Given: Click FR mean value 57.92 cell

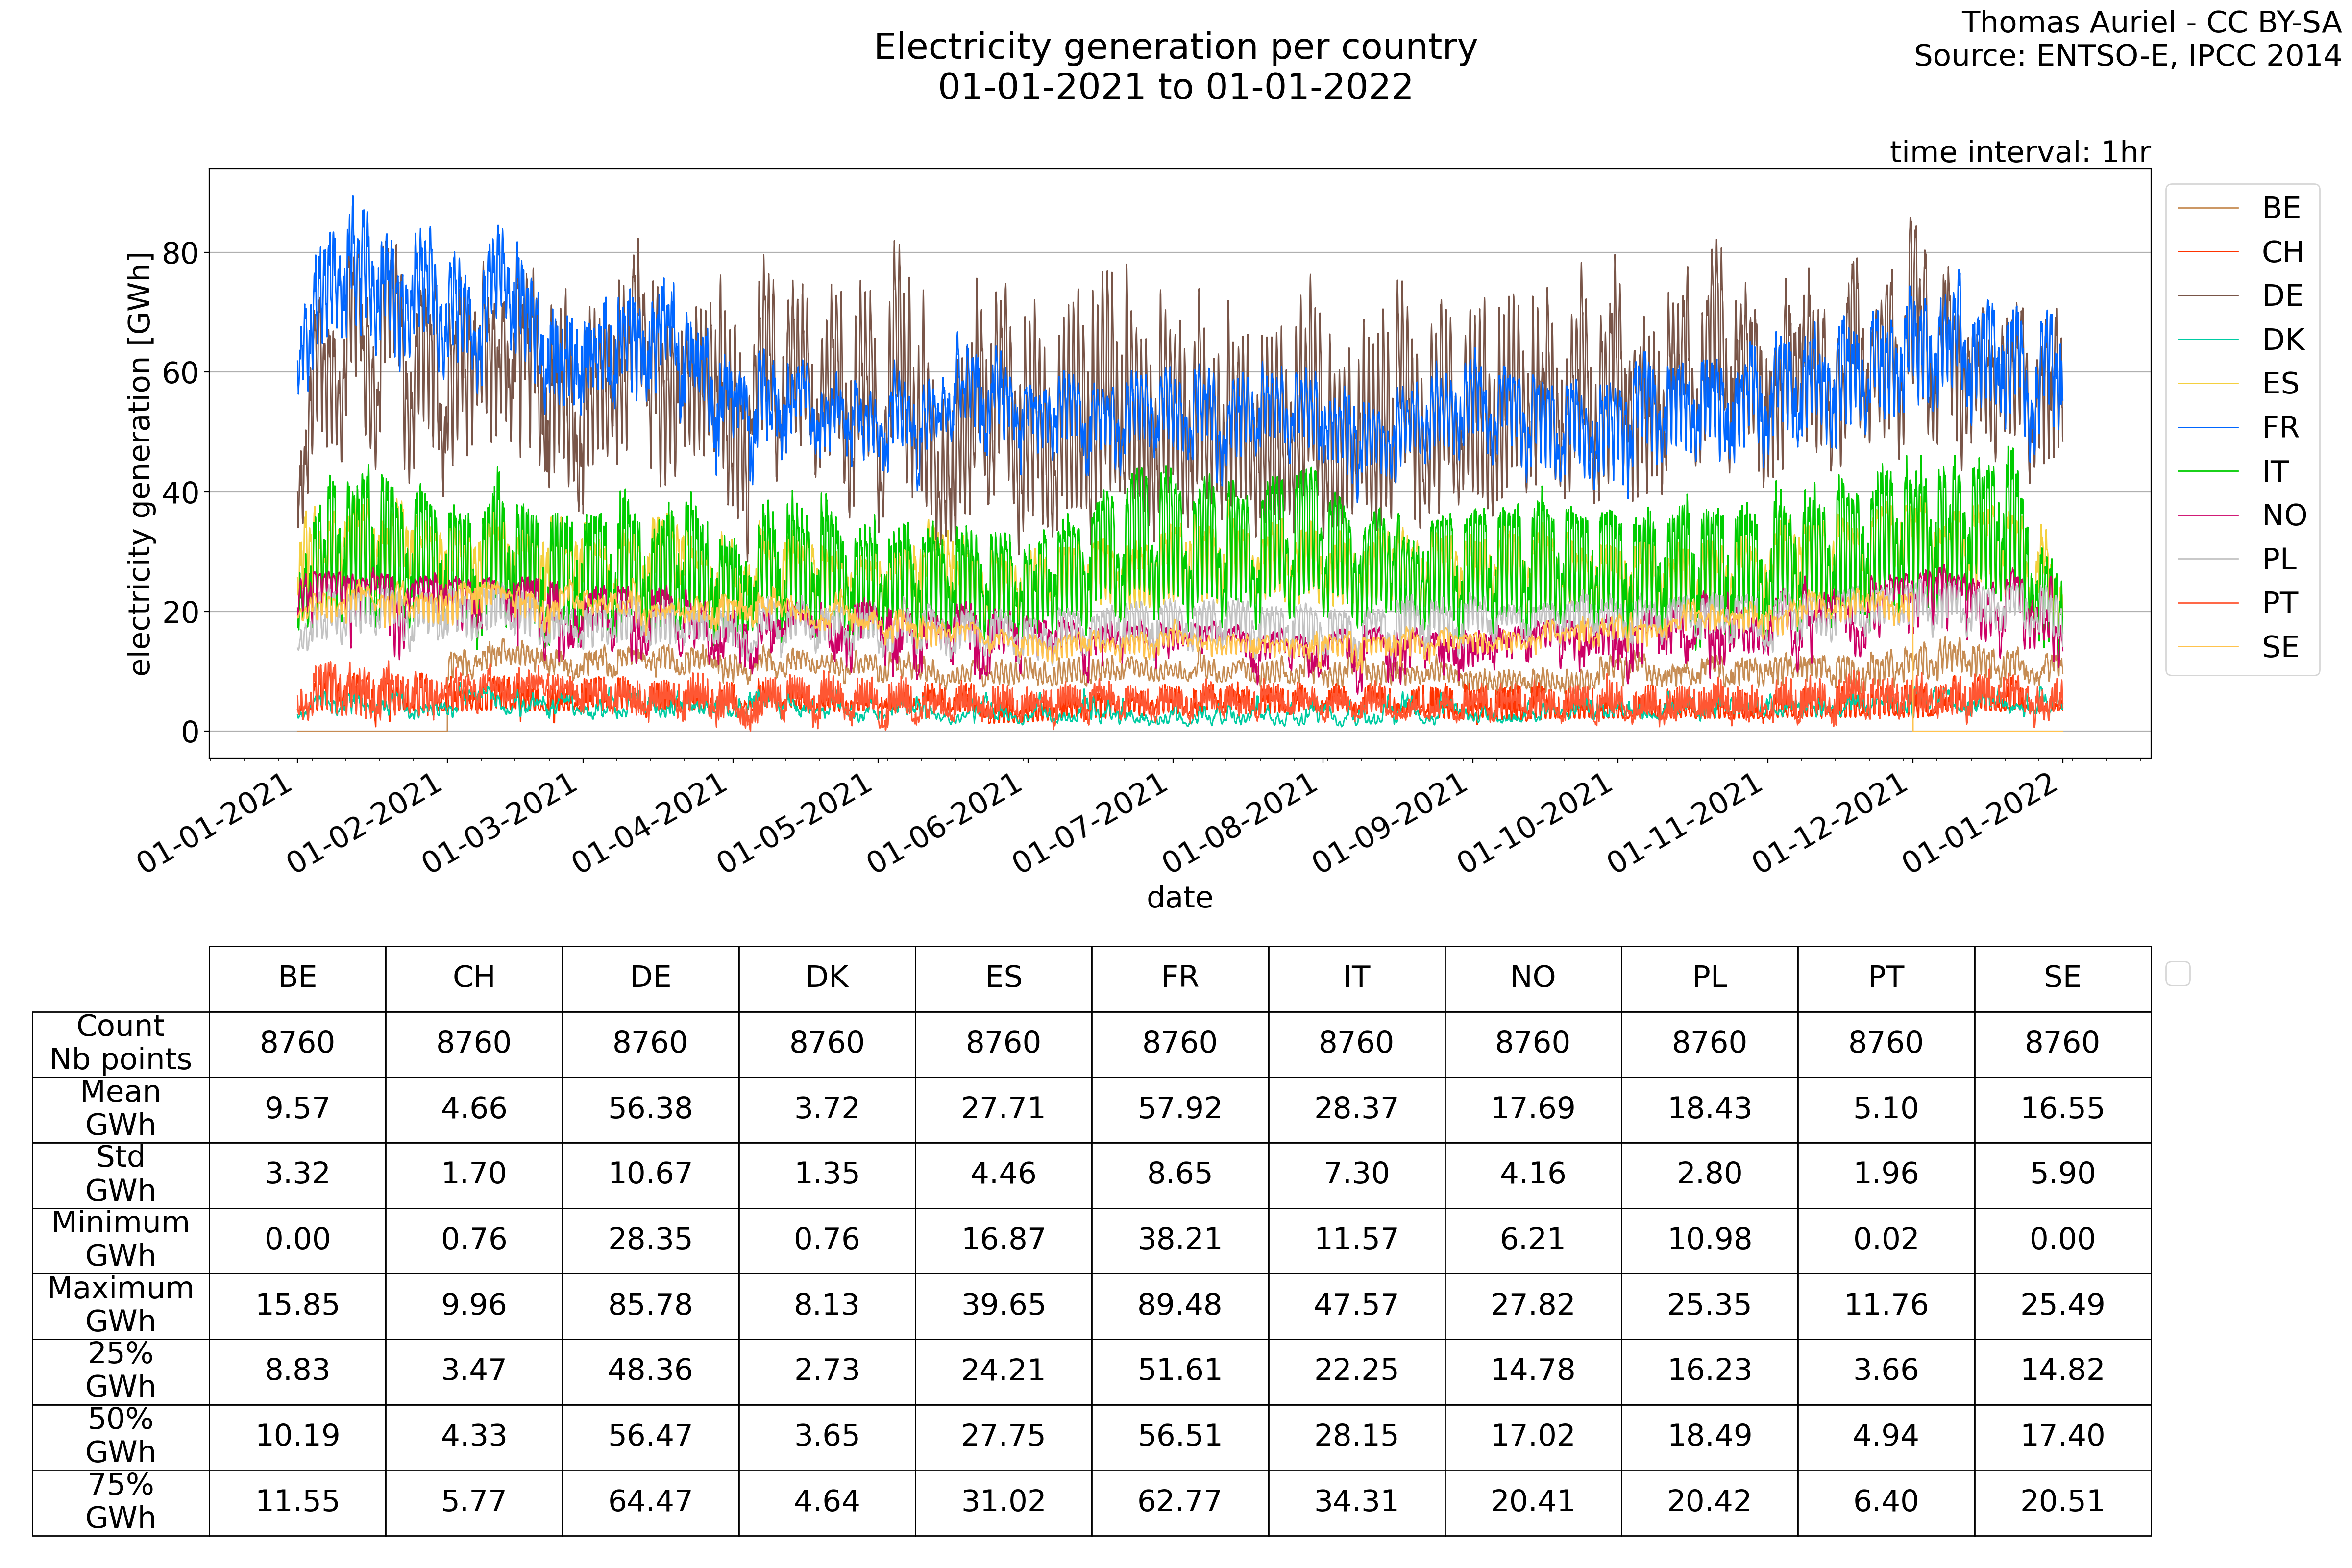Looking at the screenshot, I should point(1179,1108).
